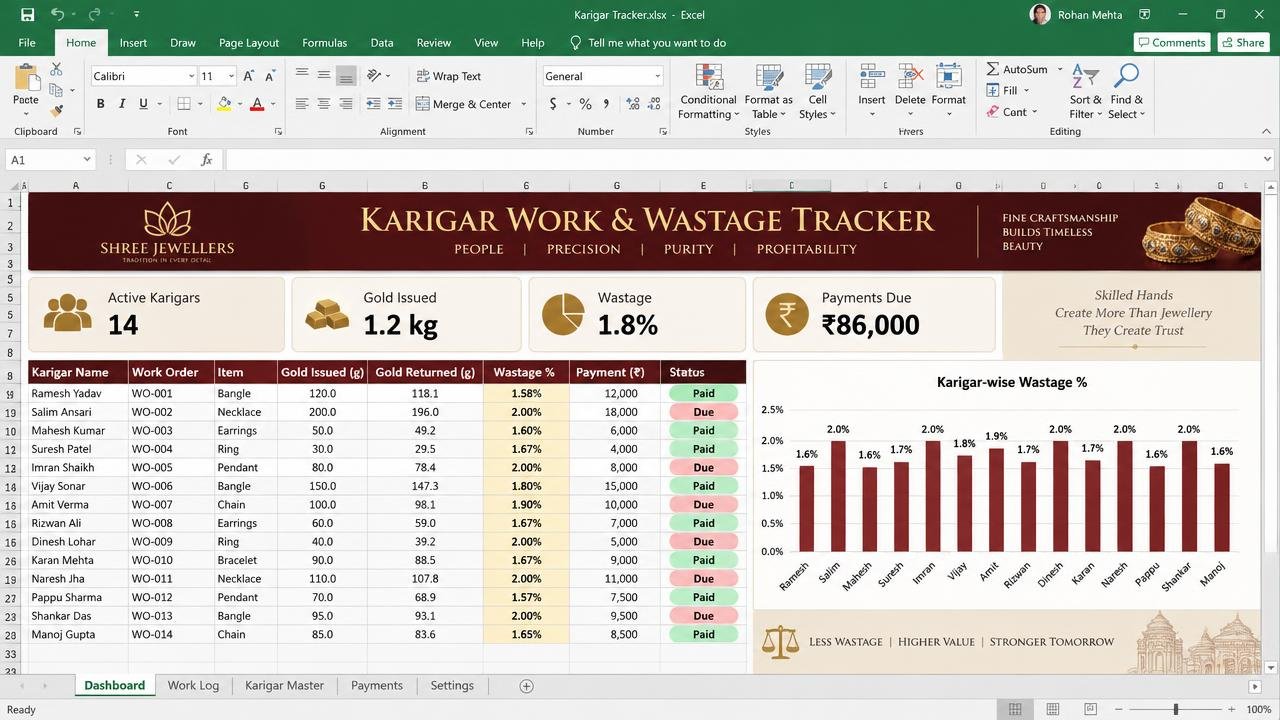Click the Insert cells icon
The height and width of the screenshot is (720, 1280).
tap(871, 78)
